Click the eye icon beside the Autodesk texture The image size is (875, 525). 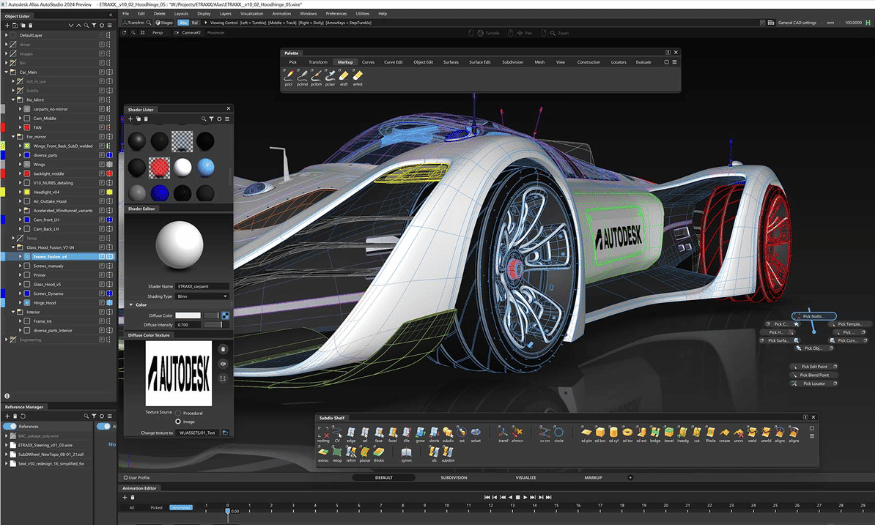pos(223,364)
